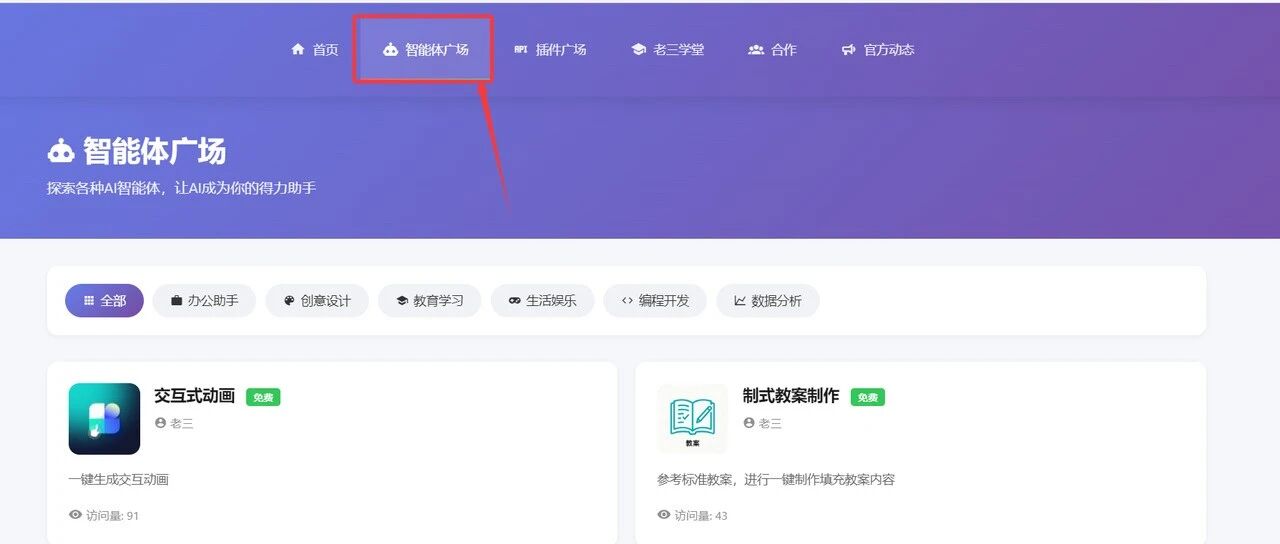Click subtitle 探索各种AI智能体，让AI成为你的得力助手

[x=181, y=187]
